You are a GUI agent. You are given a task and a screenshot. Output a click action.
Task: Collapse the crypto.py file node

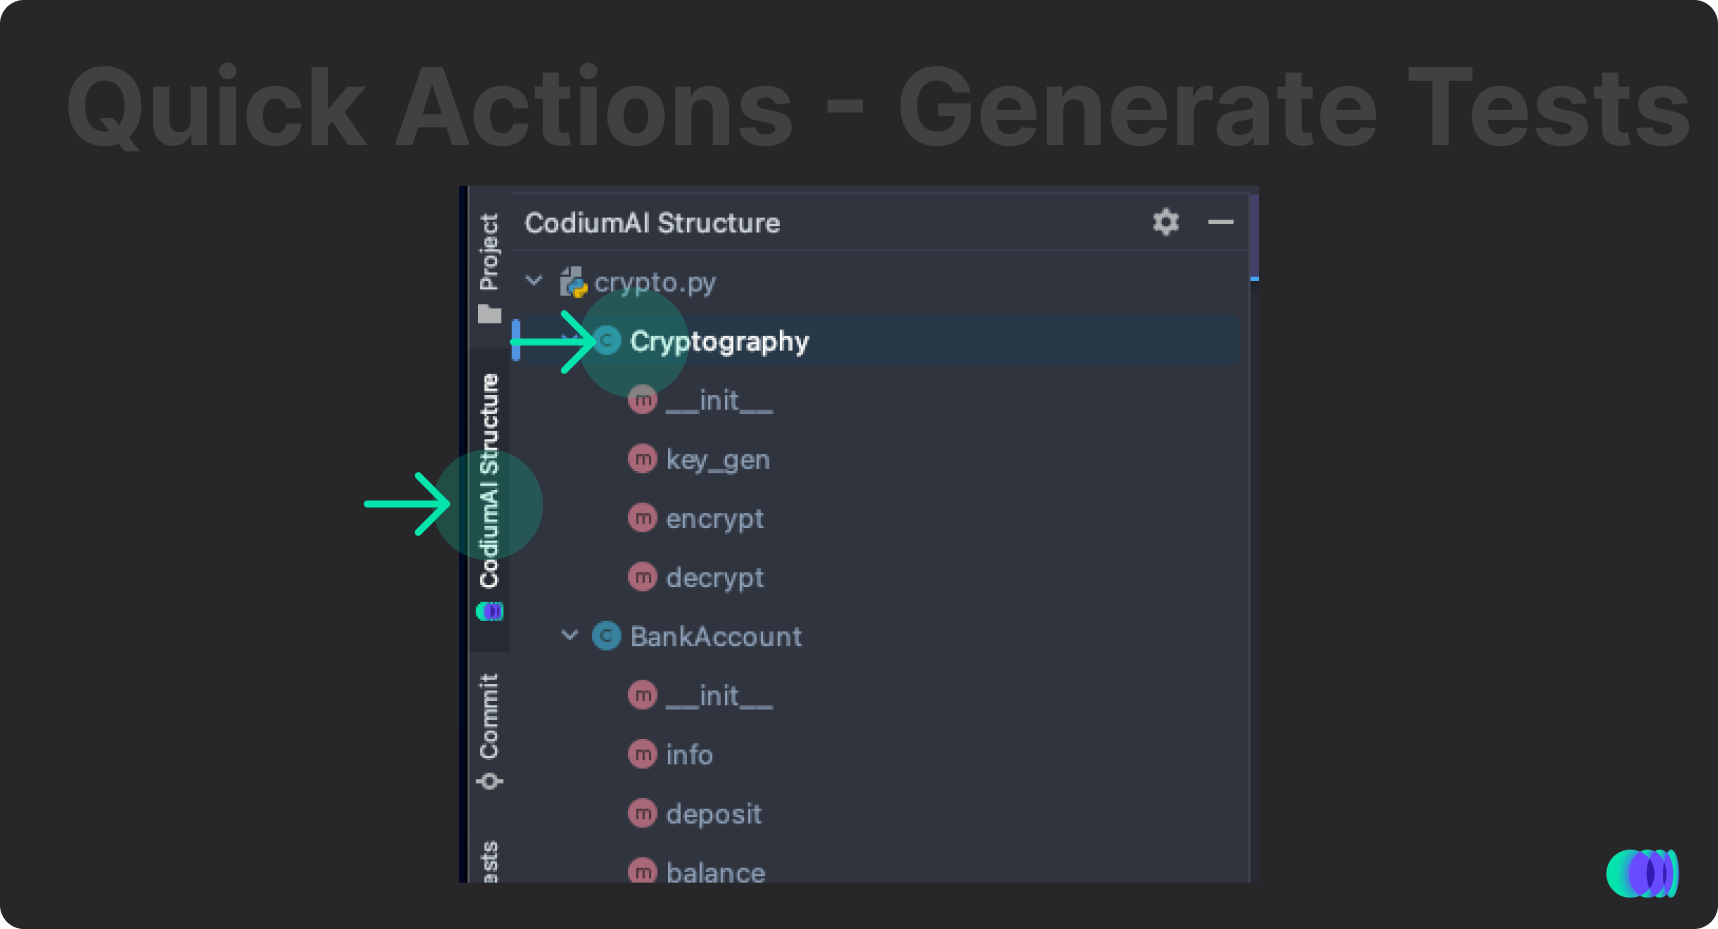(x=534, y=281)
